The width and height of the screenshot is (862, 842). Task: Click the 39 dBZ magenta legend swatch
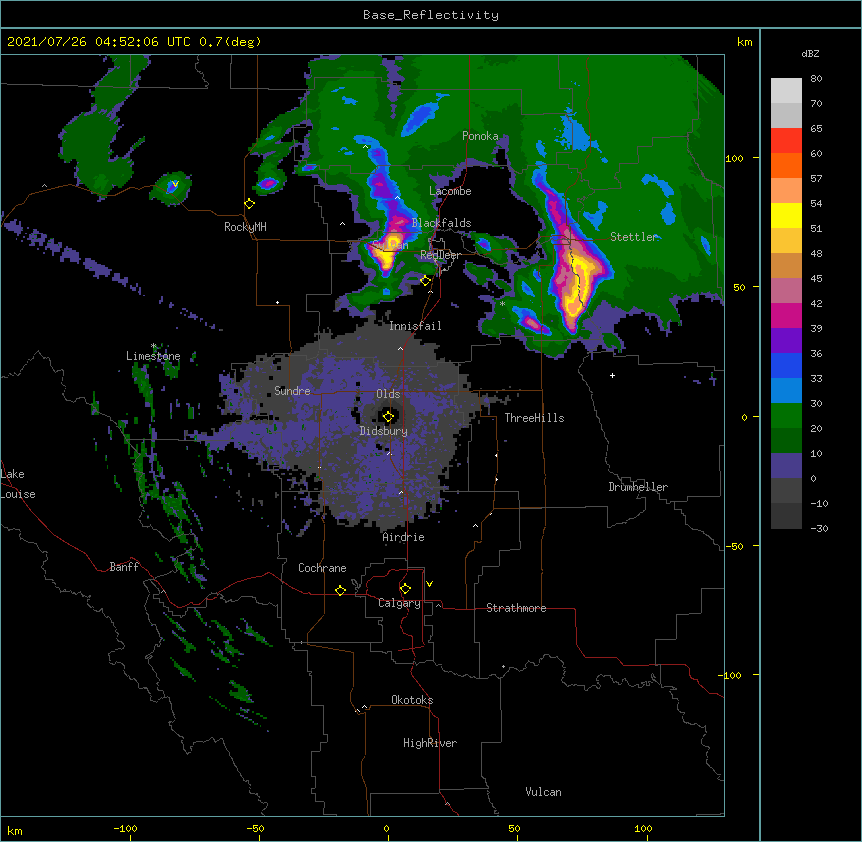click(x=786, y=315)
